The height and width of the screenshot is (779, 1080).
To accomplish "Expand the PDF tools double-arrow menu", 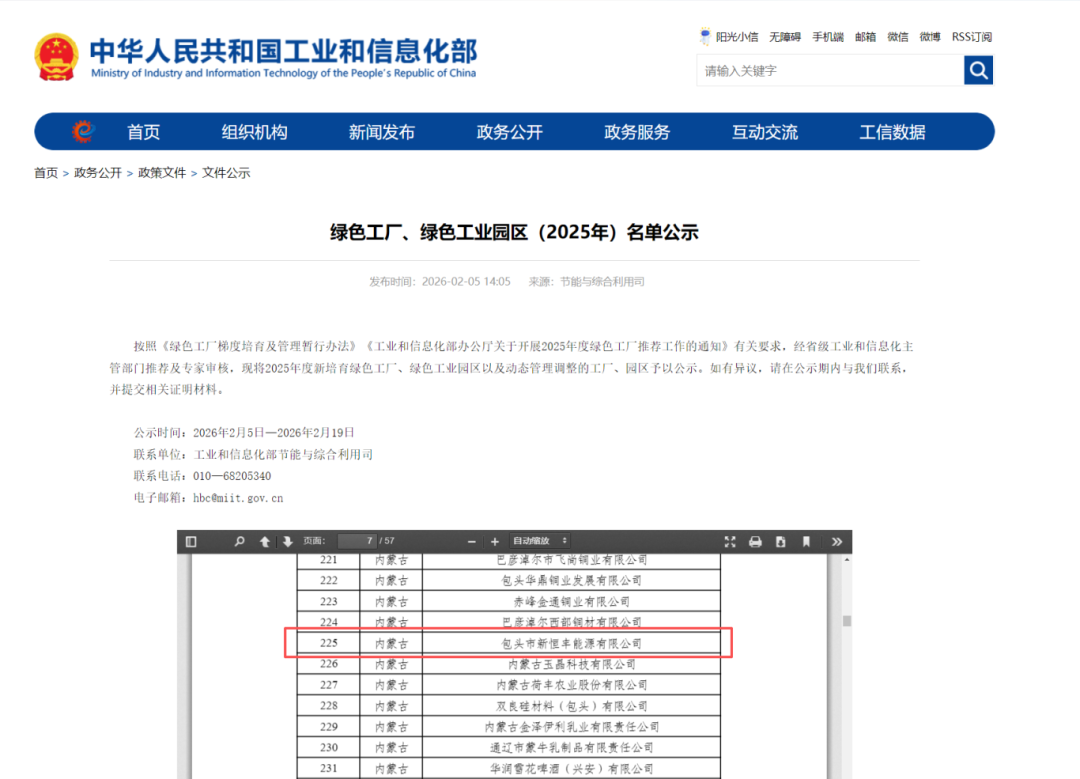I will tap(837, 542).
